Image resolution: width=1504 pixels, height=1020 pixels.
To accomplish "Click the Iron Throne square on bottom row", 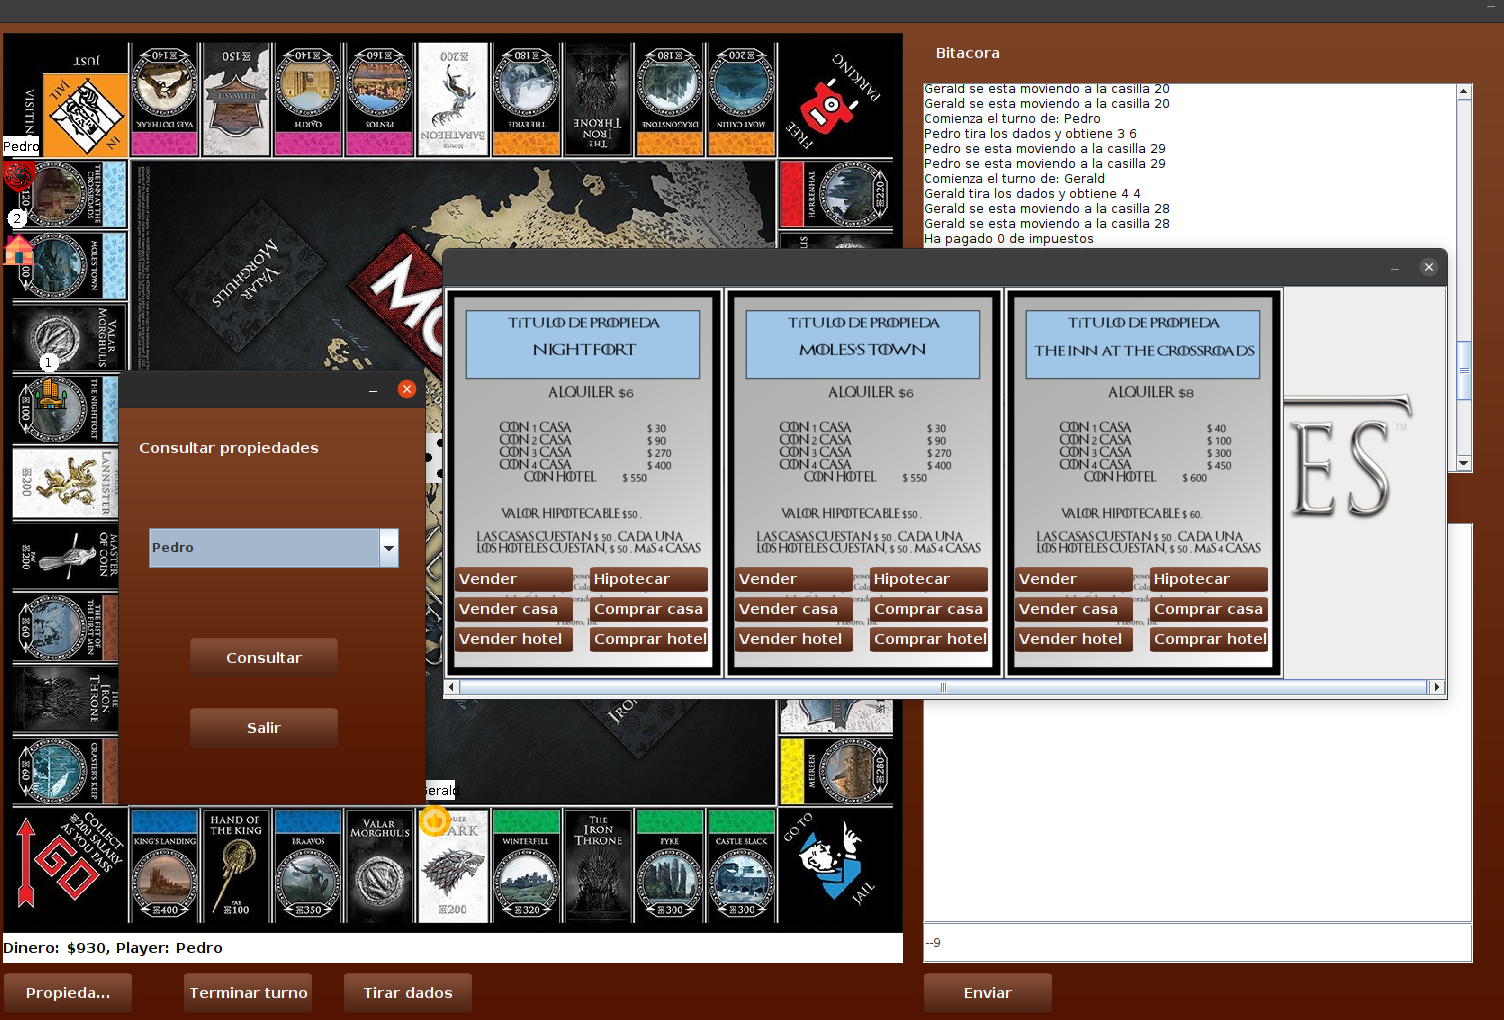I will tap(598, 865).
